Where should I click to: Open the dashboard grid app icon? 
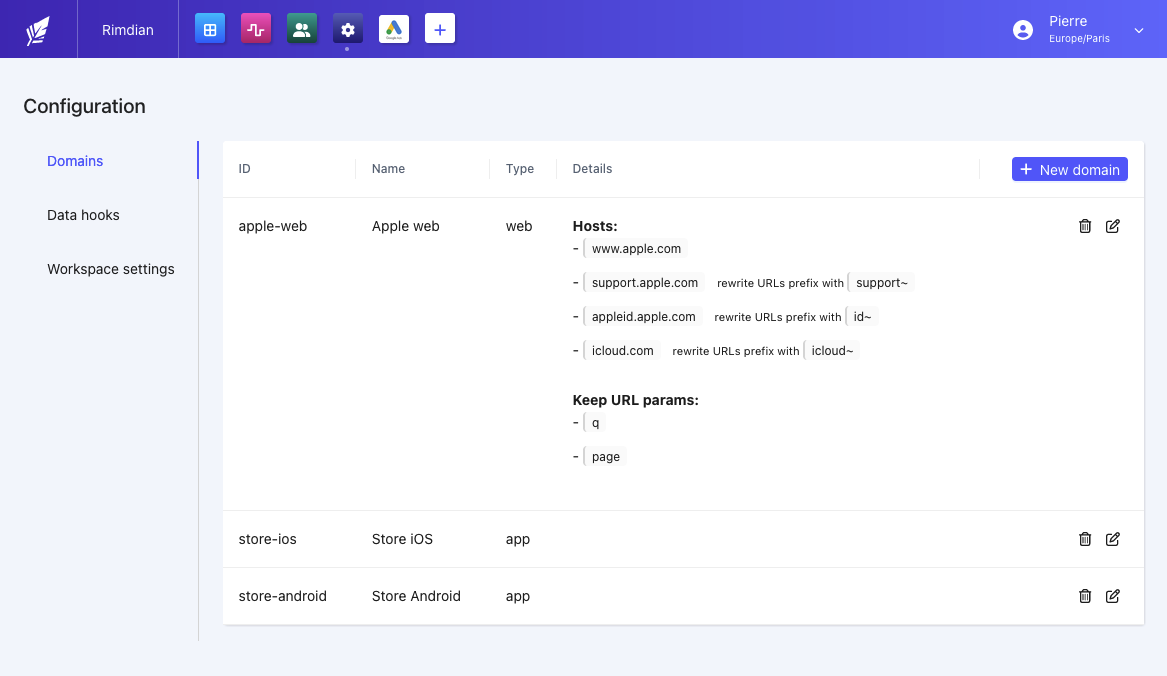tap(209, 29)
